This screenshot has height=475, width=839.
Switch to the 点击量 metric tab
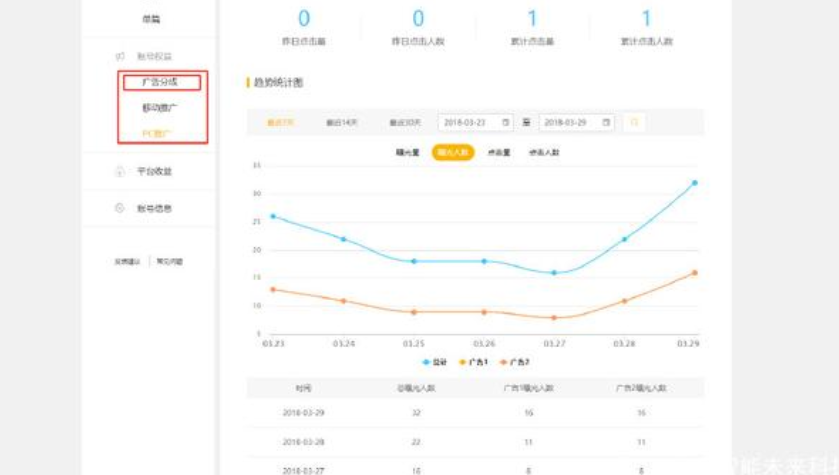(498, 153)
